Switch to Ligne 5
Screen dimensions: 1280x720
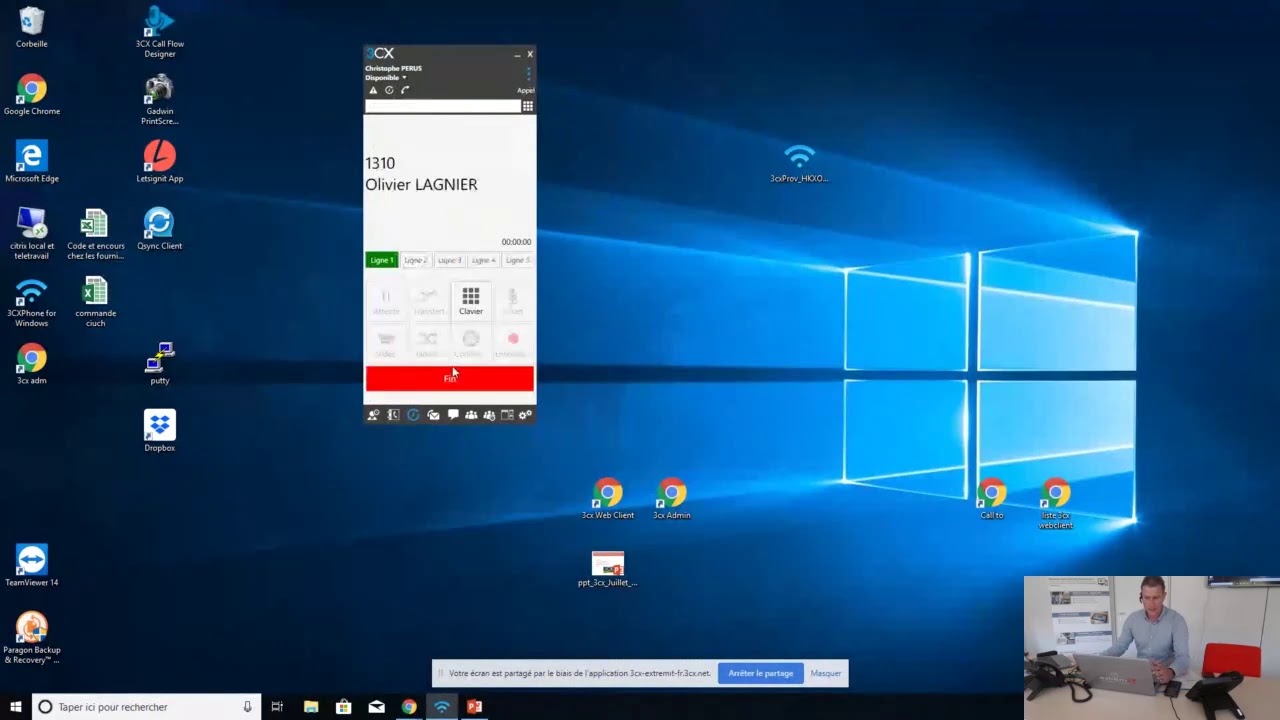pyautogui.click(x=517, y=260)
